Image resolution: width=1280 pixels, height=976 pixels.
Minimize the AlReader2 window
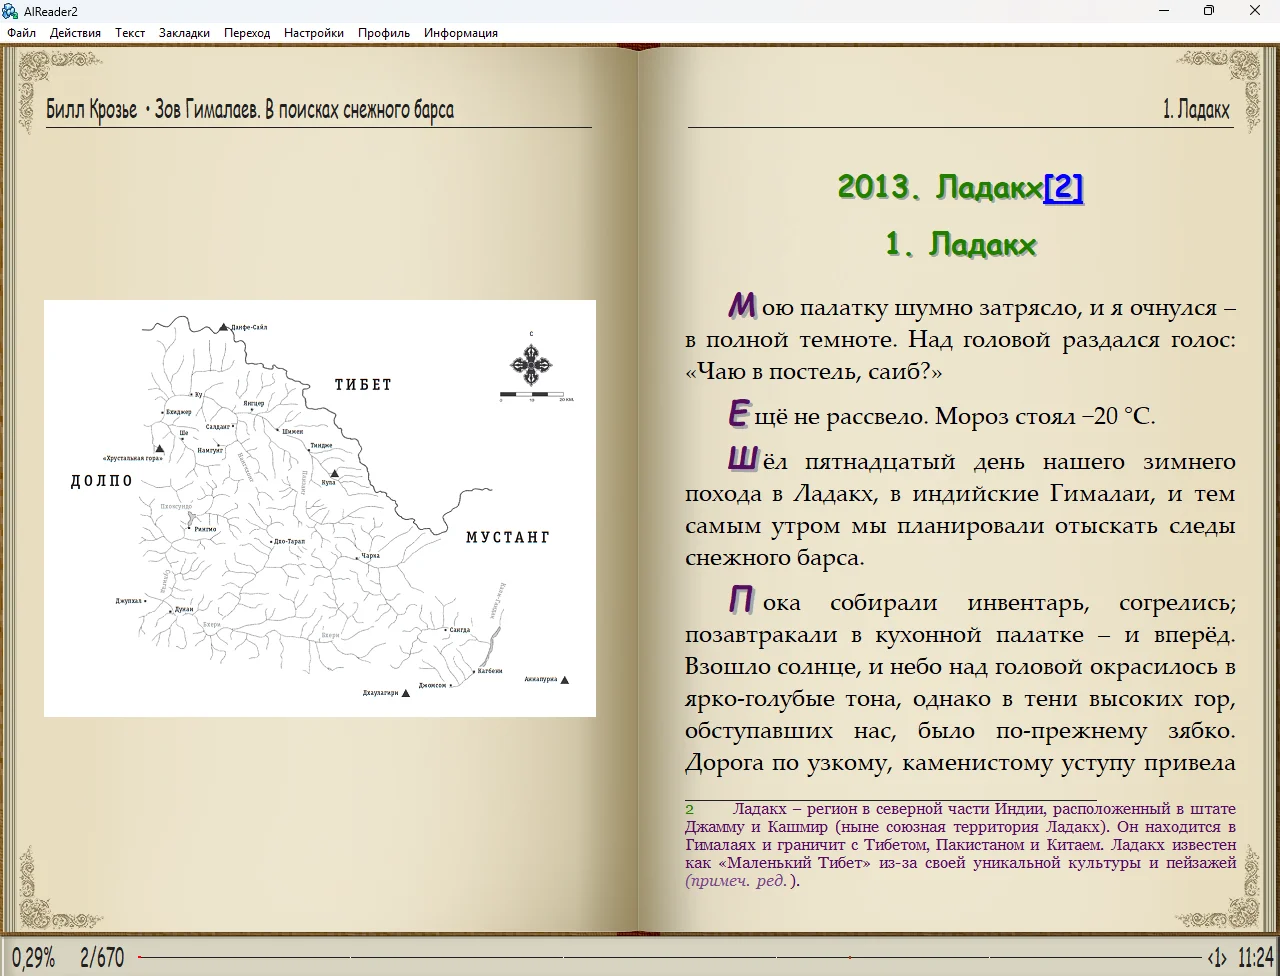[1164, 11]
